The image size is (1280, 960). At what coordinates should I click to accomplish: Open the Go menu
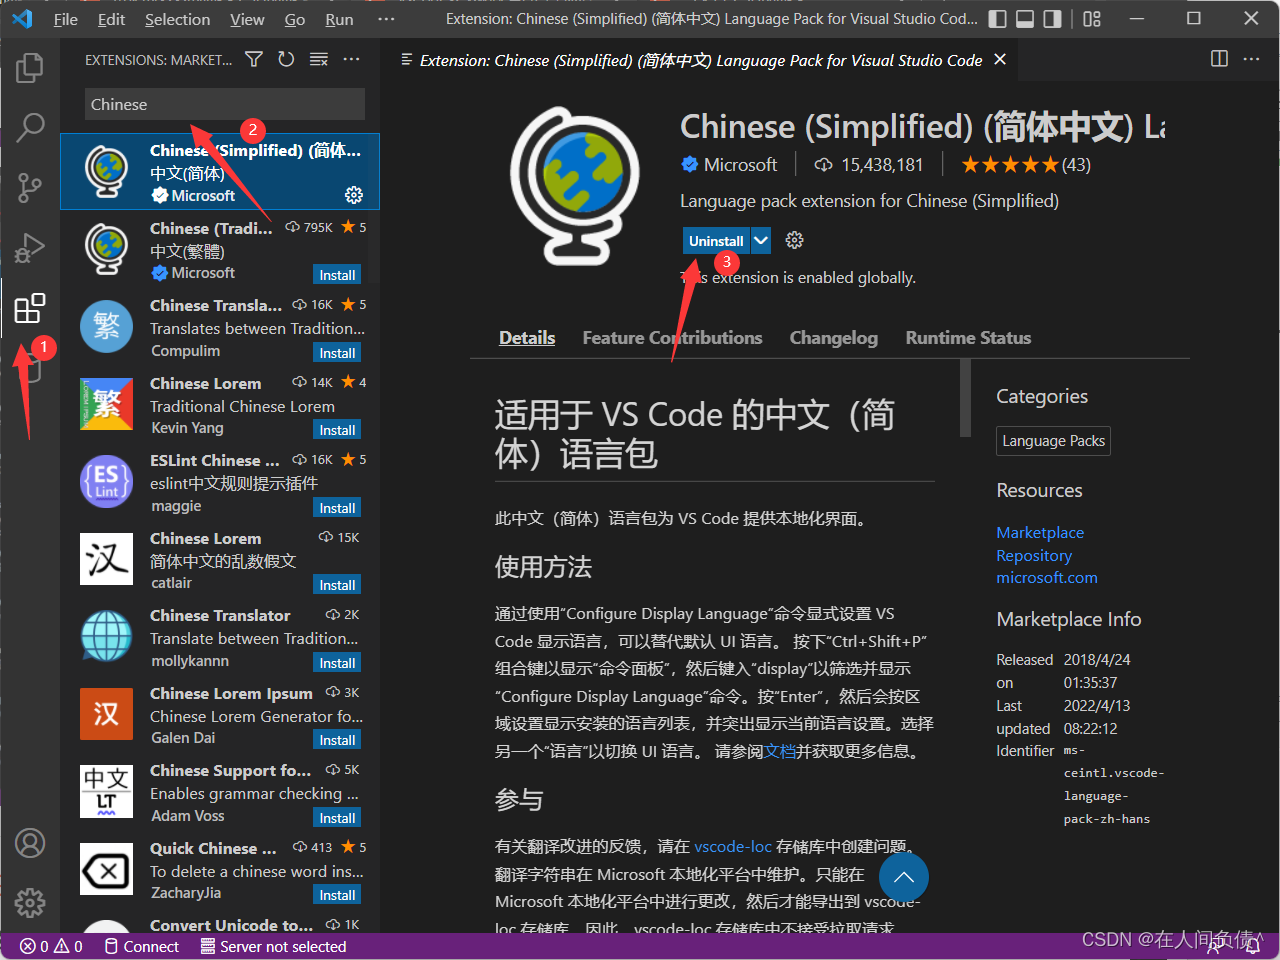pos(295,19)
